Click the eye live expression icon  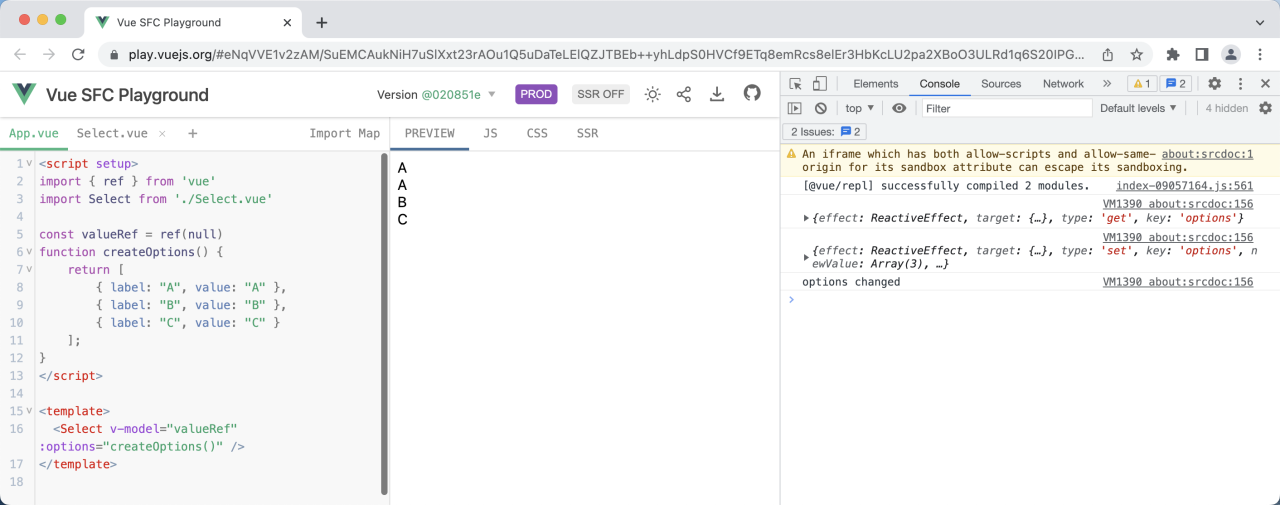[x=899, y=108]
